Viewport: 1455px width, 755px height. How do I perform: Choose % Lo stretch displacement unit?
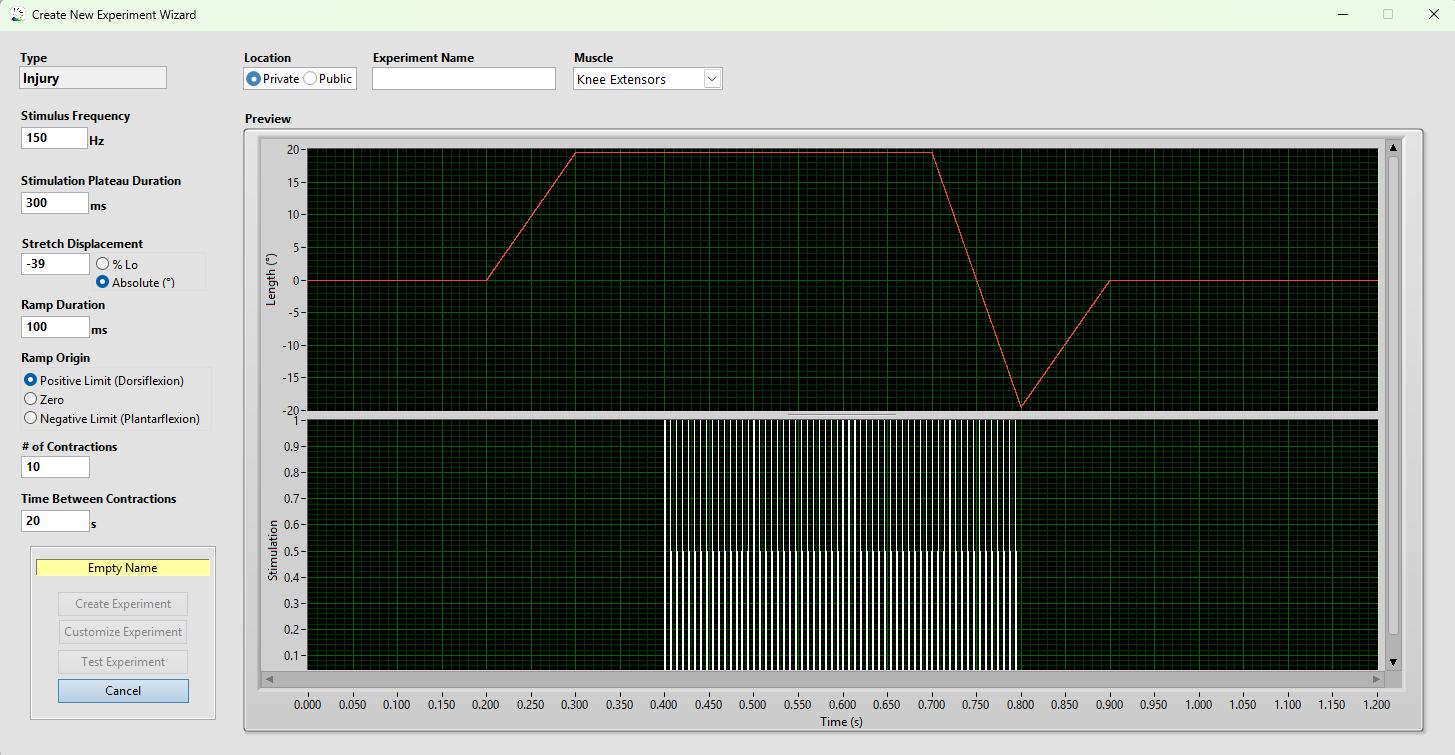coord(102,264)
